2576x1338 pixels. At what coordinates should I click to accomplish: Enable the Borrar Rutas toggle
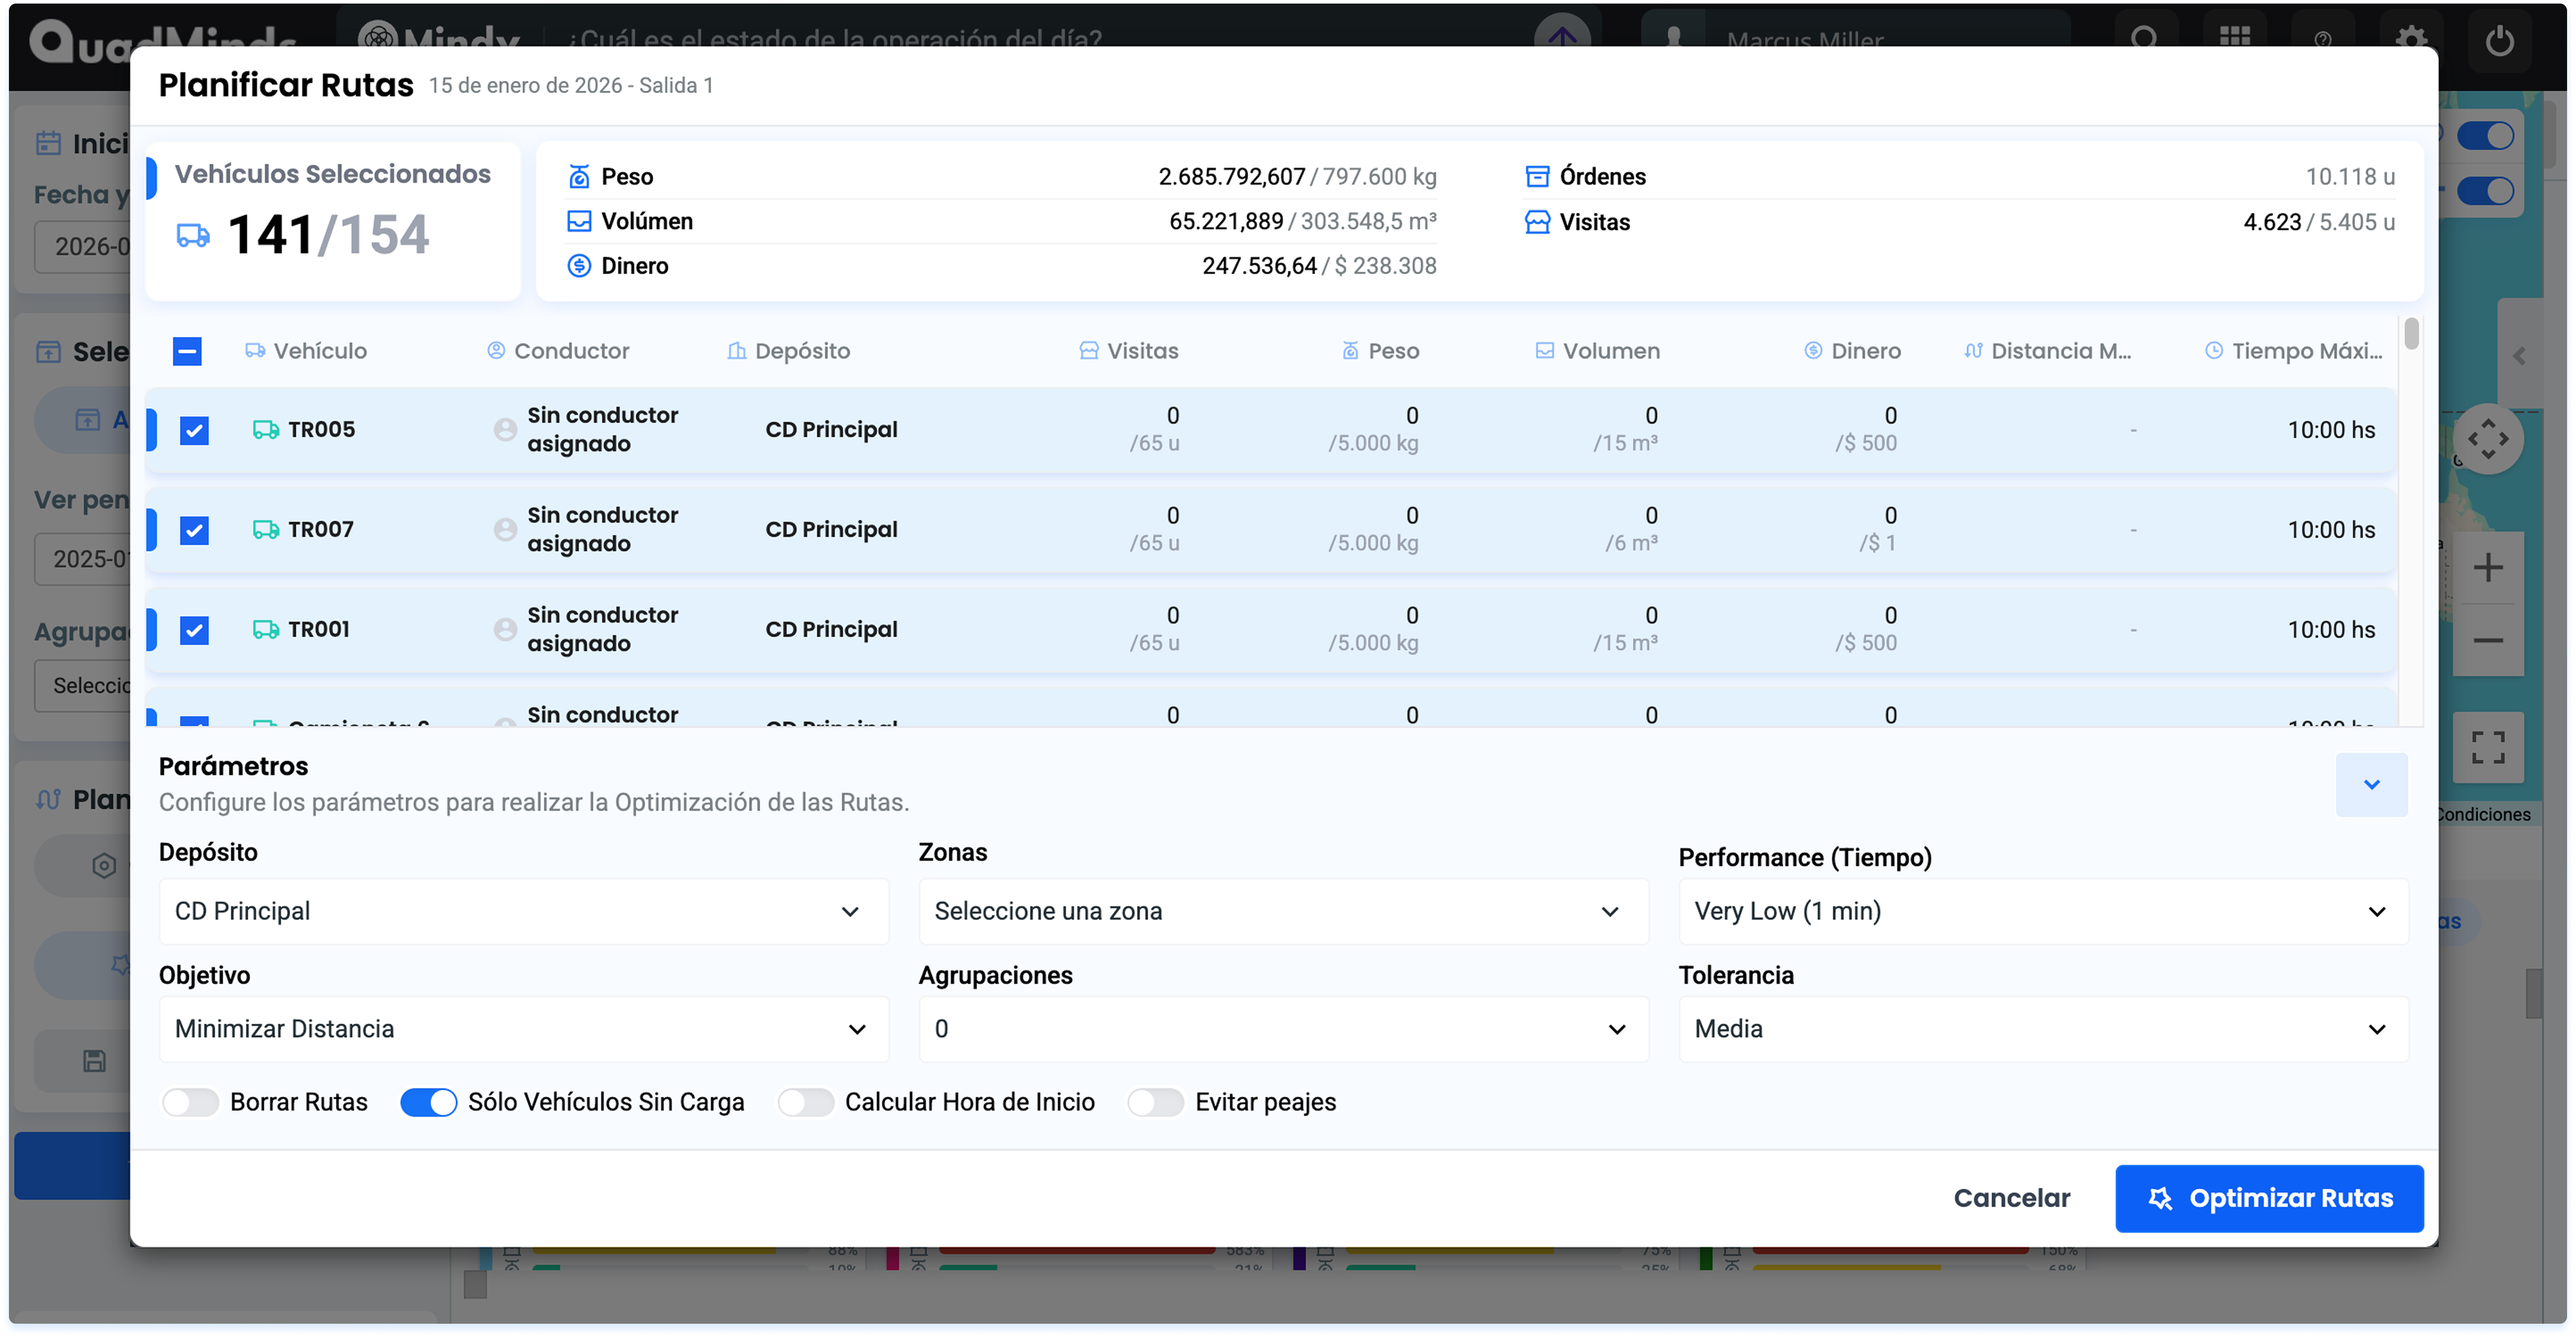click(x=190, y=1102)
